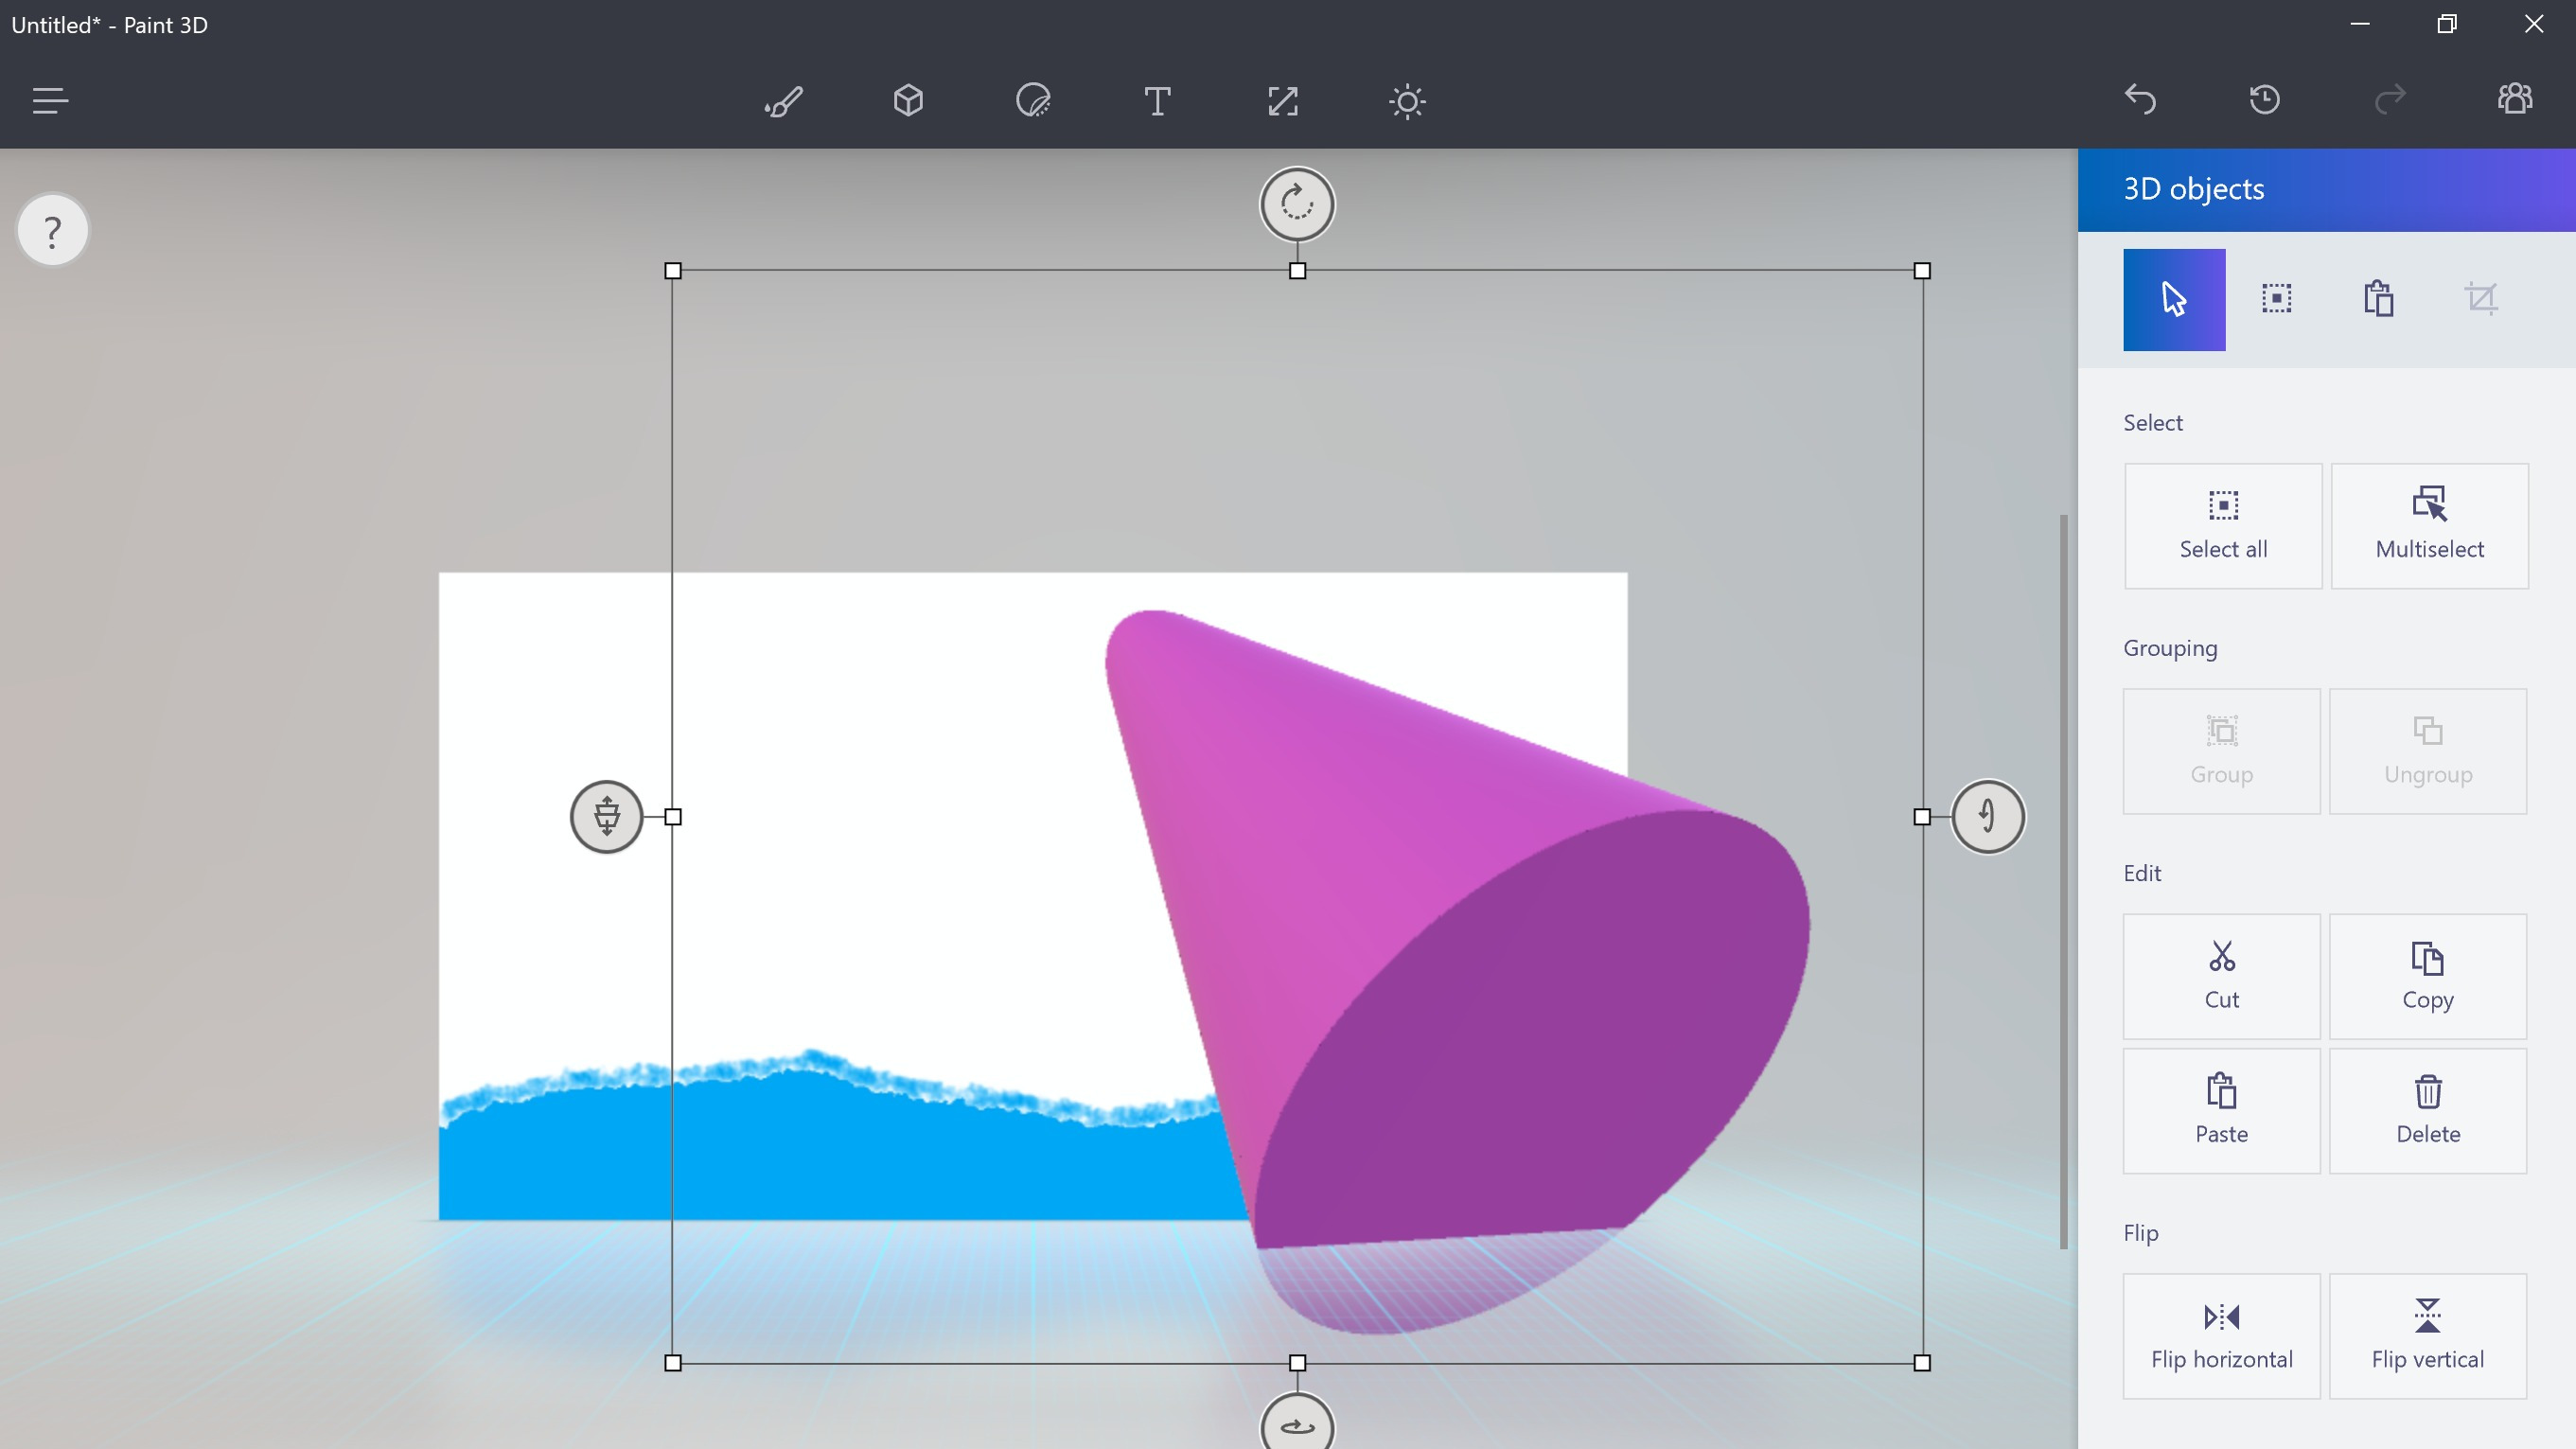Click the Copy object option

[2427, 975]
